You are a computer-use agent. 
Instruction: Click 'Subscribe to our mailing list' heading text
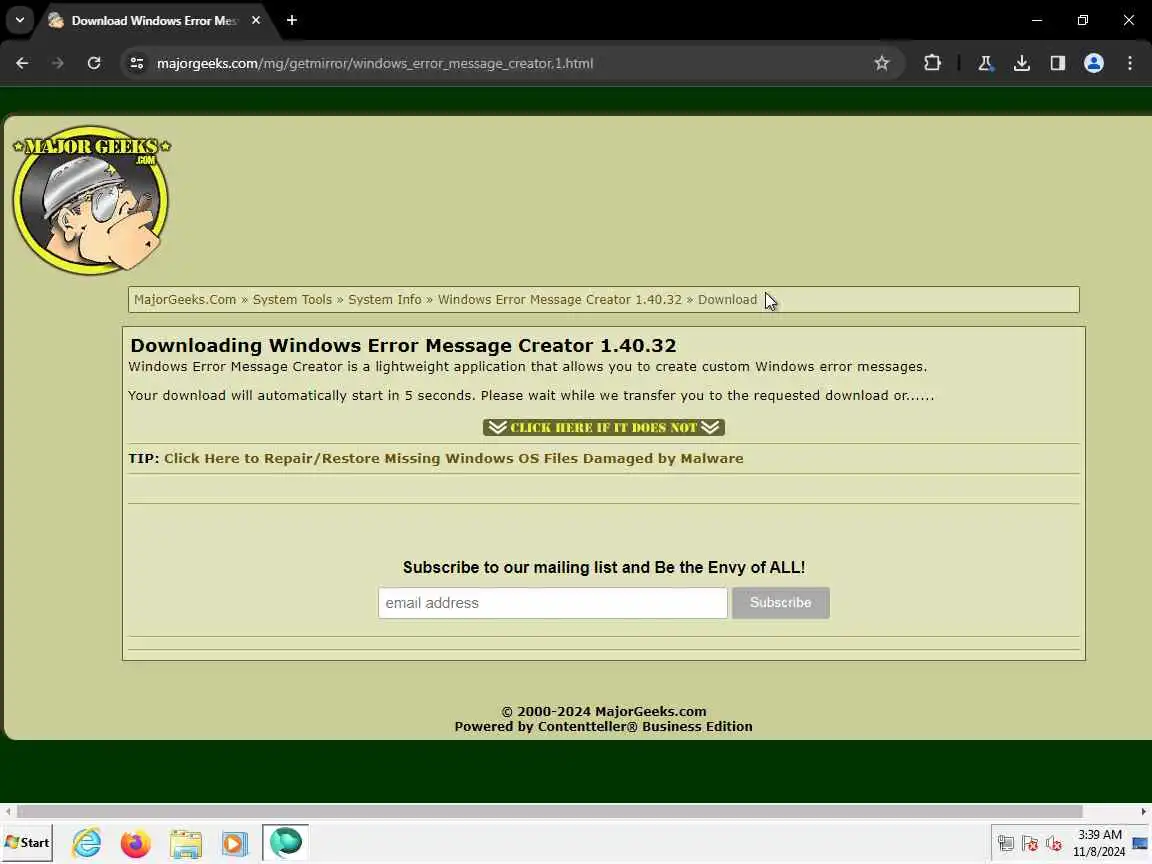(604, 567)
